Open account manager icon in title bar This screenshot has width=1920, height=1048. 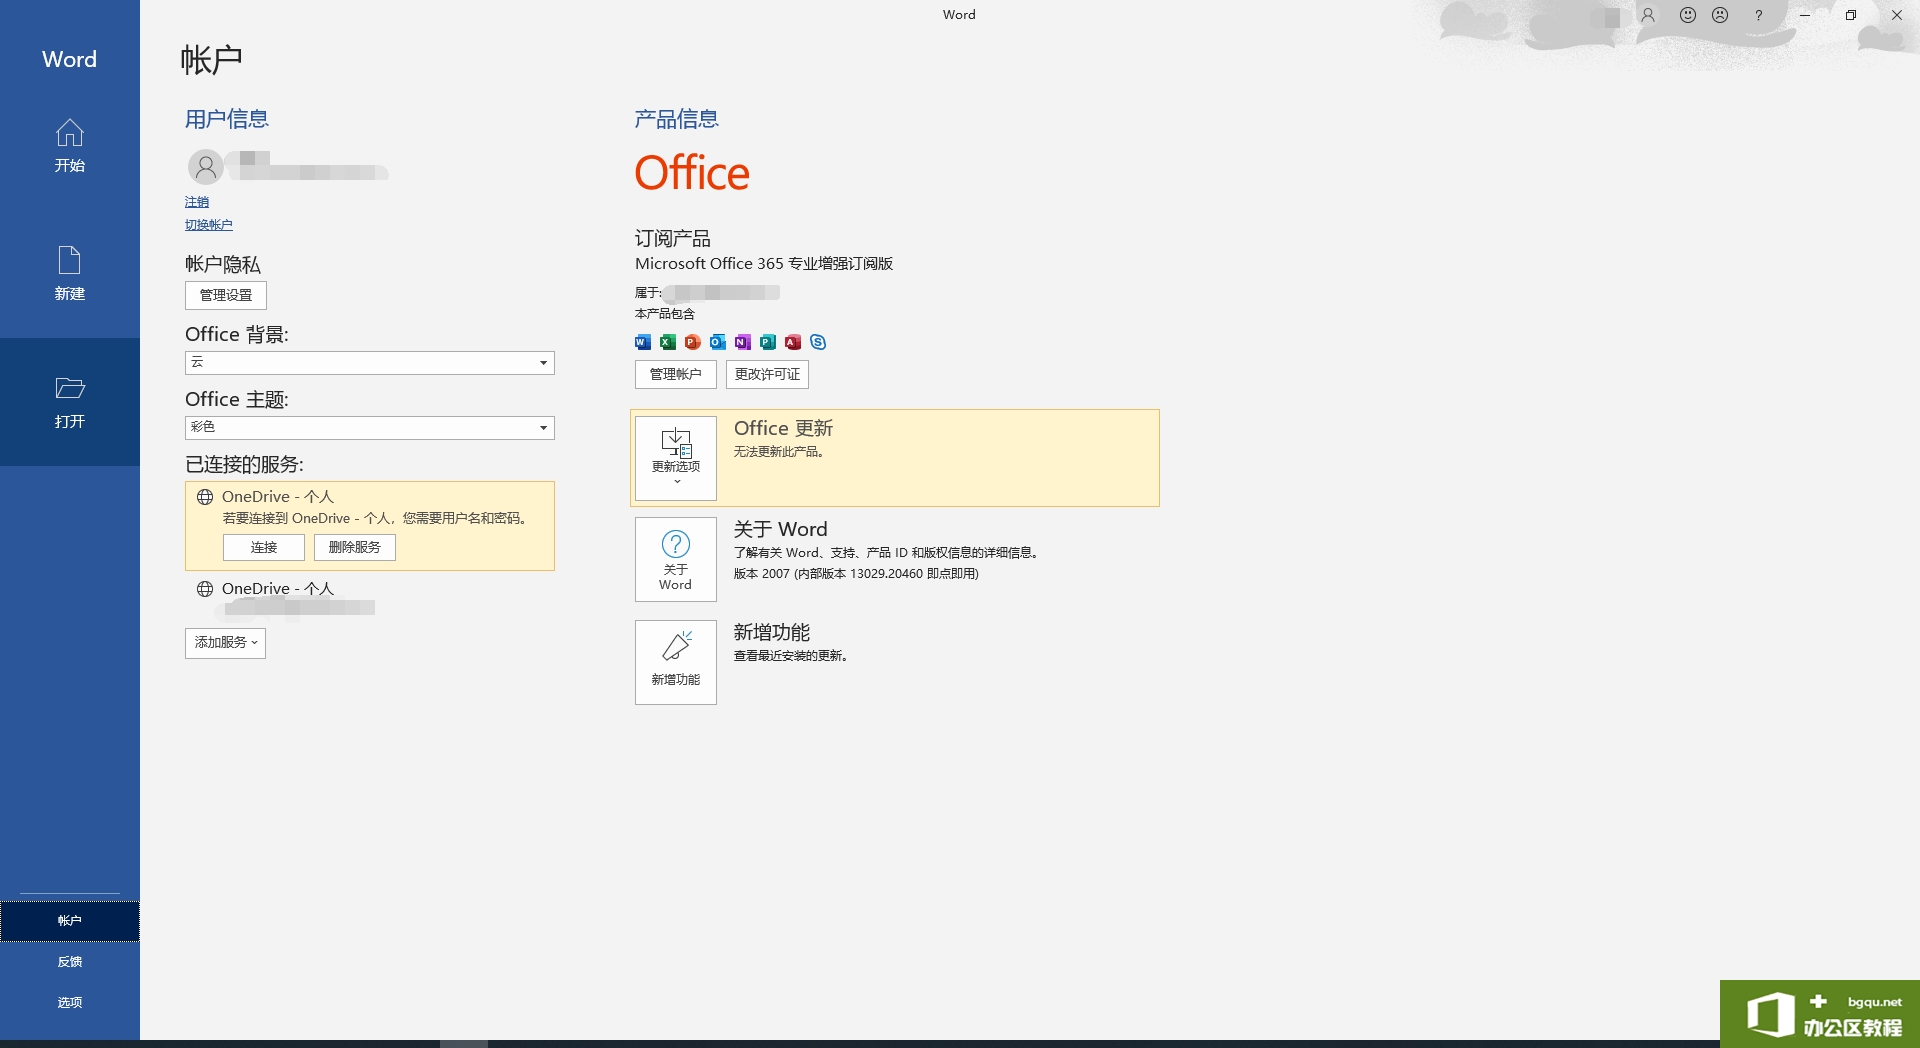click(1648, 15)
